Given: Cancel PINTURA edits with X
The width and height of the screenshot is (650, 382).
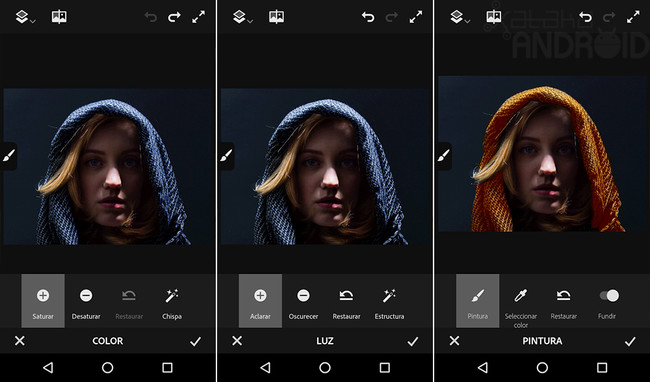Looking at the screenshot, I should pyautogui.click(x=454, y=341).
